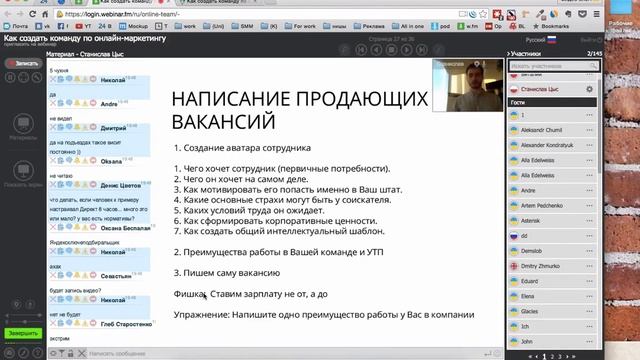The image size is (640, 360).
Task: Click the help question-mark icon at sidebar bottom
Action: (37, 353)
